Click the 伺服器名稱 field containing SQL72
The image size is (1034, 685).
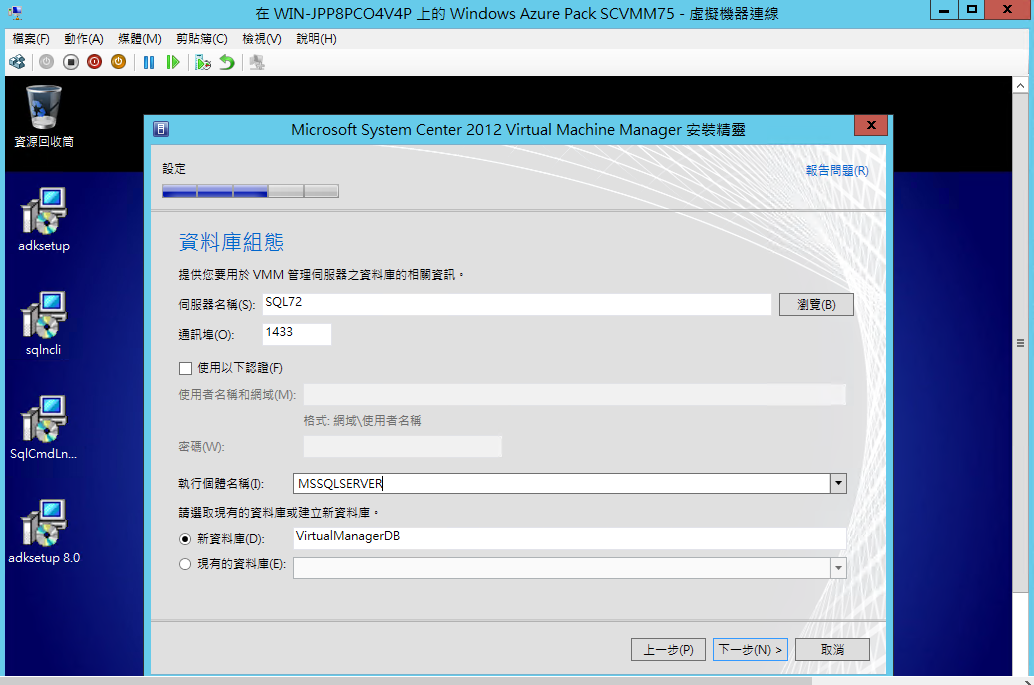517,304
